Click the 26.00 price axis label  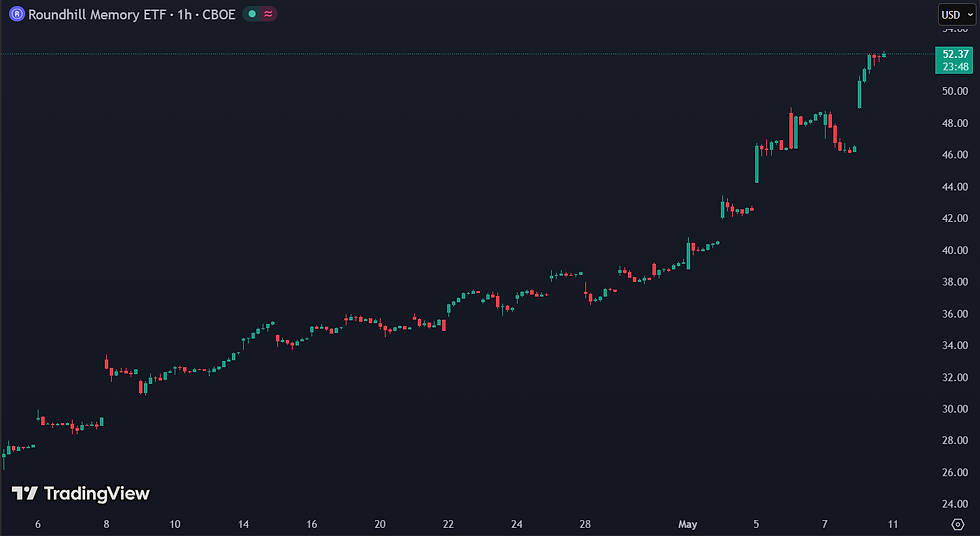point(955,472)
